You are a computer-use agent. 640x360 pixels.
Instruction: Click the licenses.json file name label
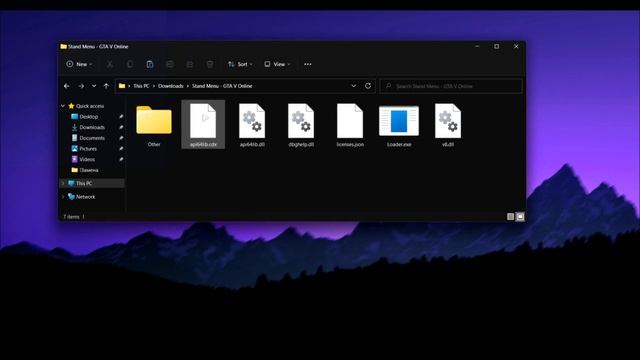(x=350, y=144)
